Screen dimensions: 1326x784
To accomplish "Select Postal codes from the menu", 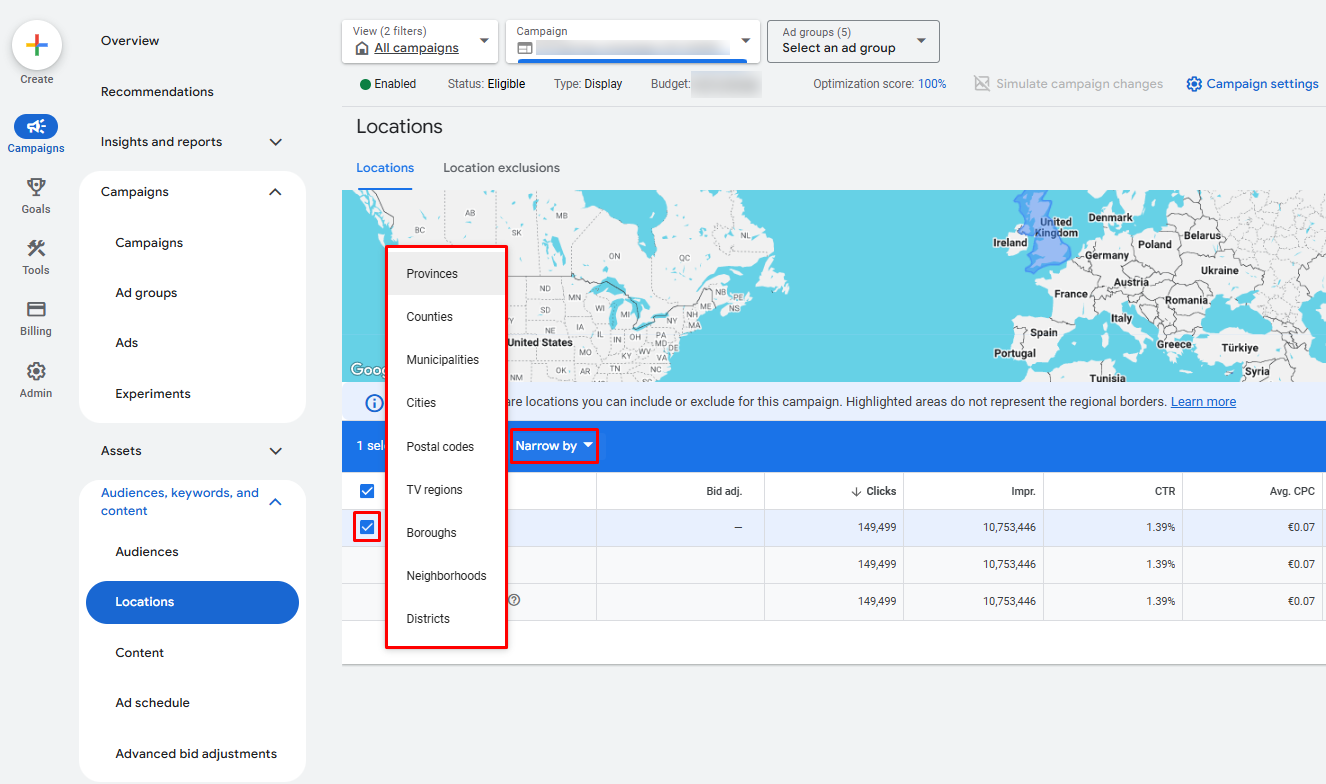I will point(446,447).
